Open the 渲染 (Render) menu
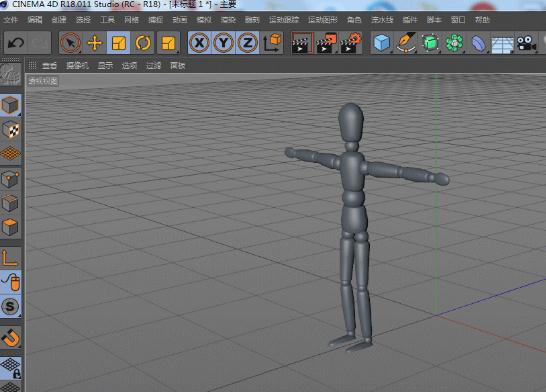Screen dimensions: 546x392 coord(228,20)
